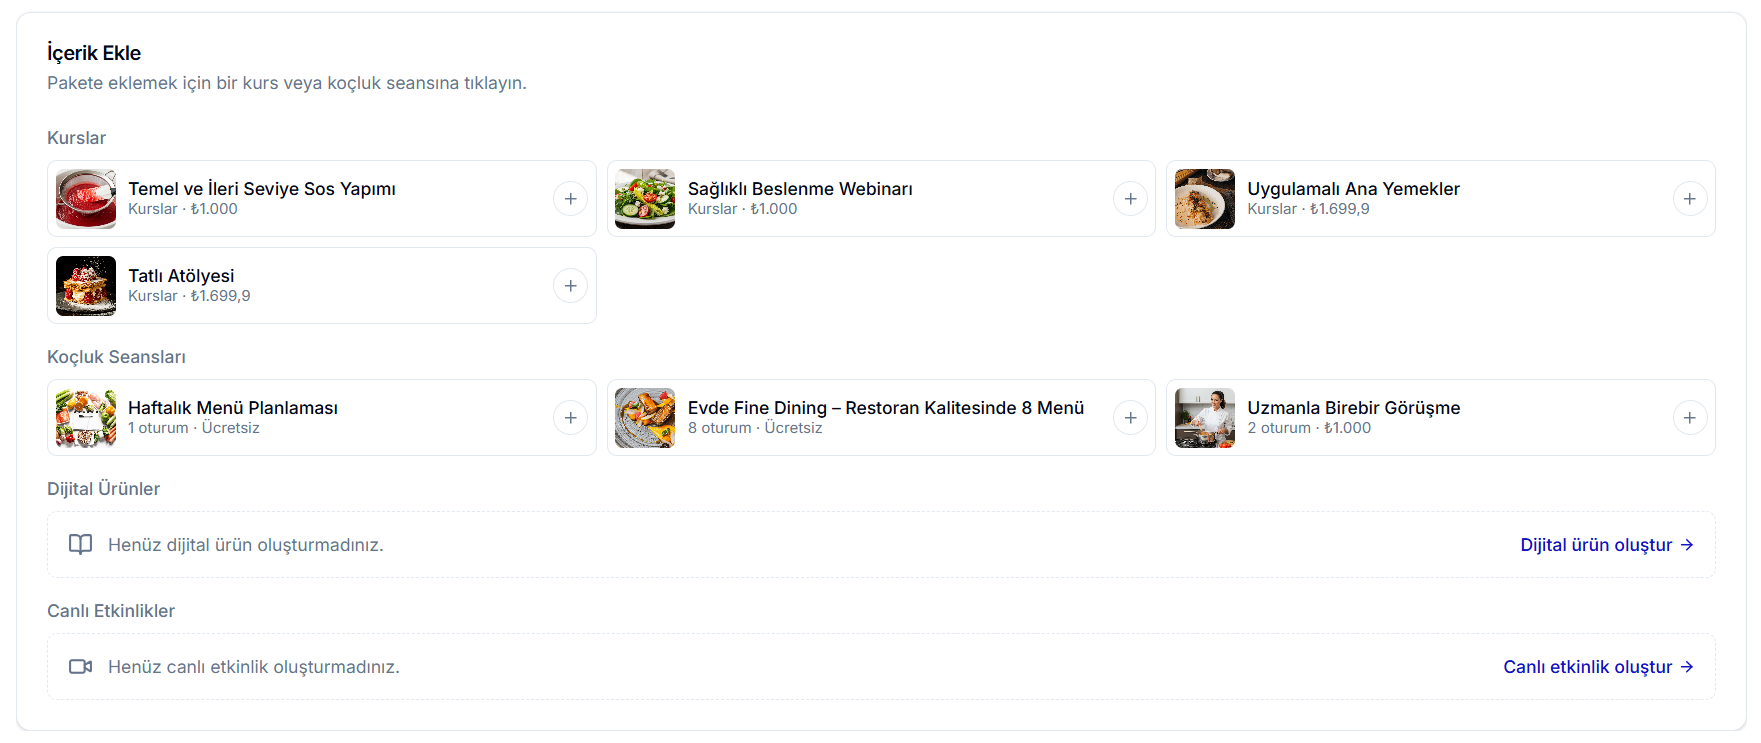
Task: Select the Haftalık Menü Planlaması vegetables thumbnail
Action: (x=86, y=418)
